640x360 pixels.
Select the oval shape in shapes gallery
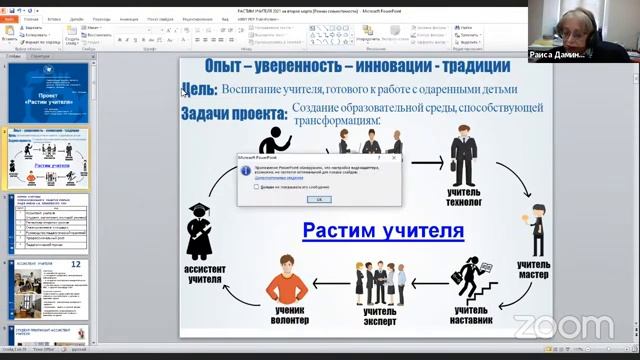339,28
